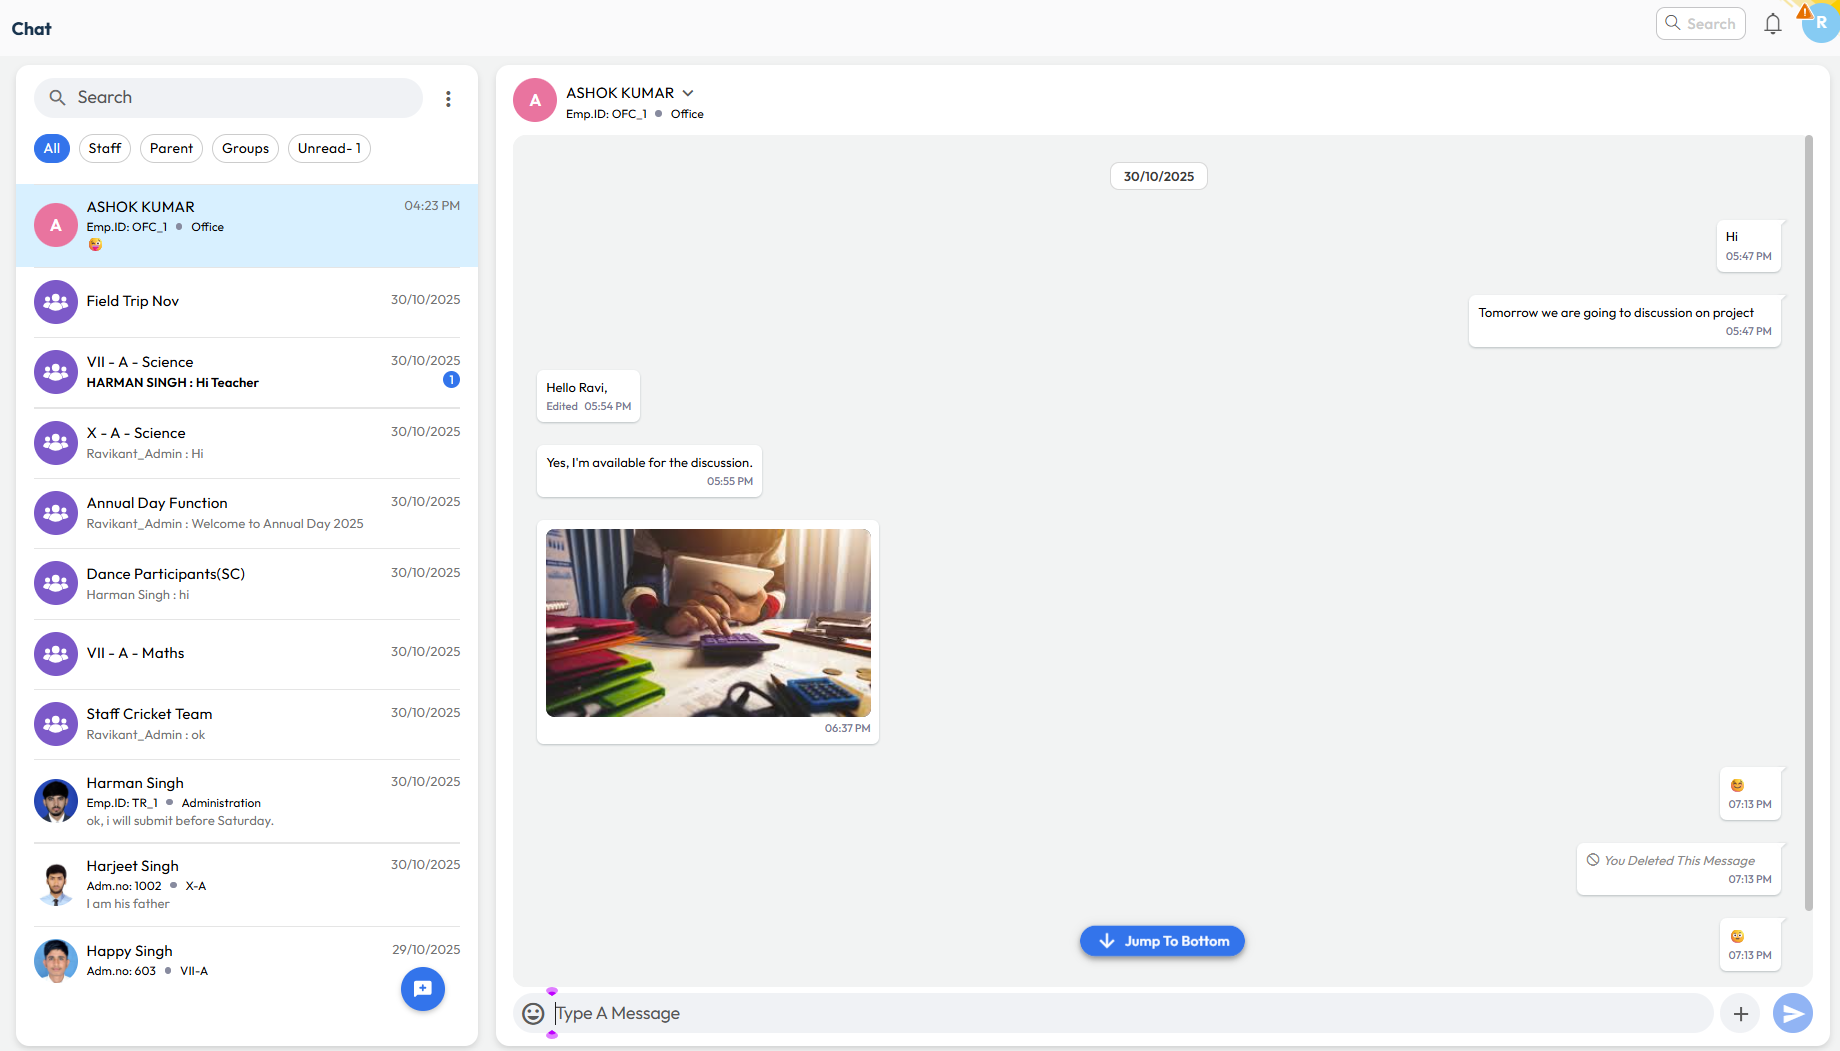Select the All filter chip
Viewport: 1840px width, 1051px height.
52,148
